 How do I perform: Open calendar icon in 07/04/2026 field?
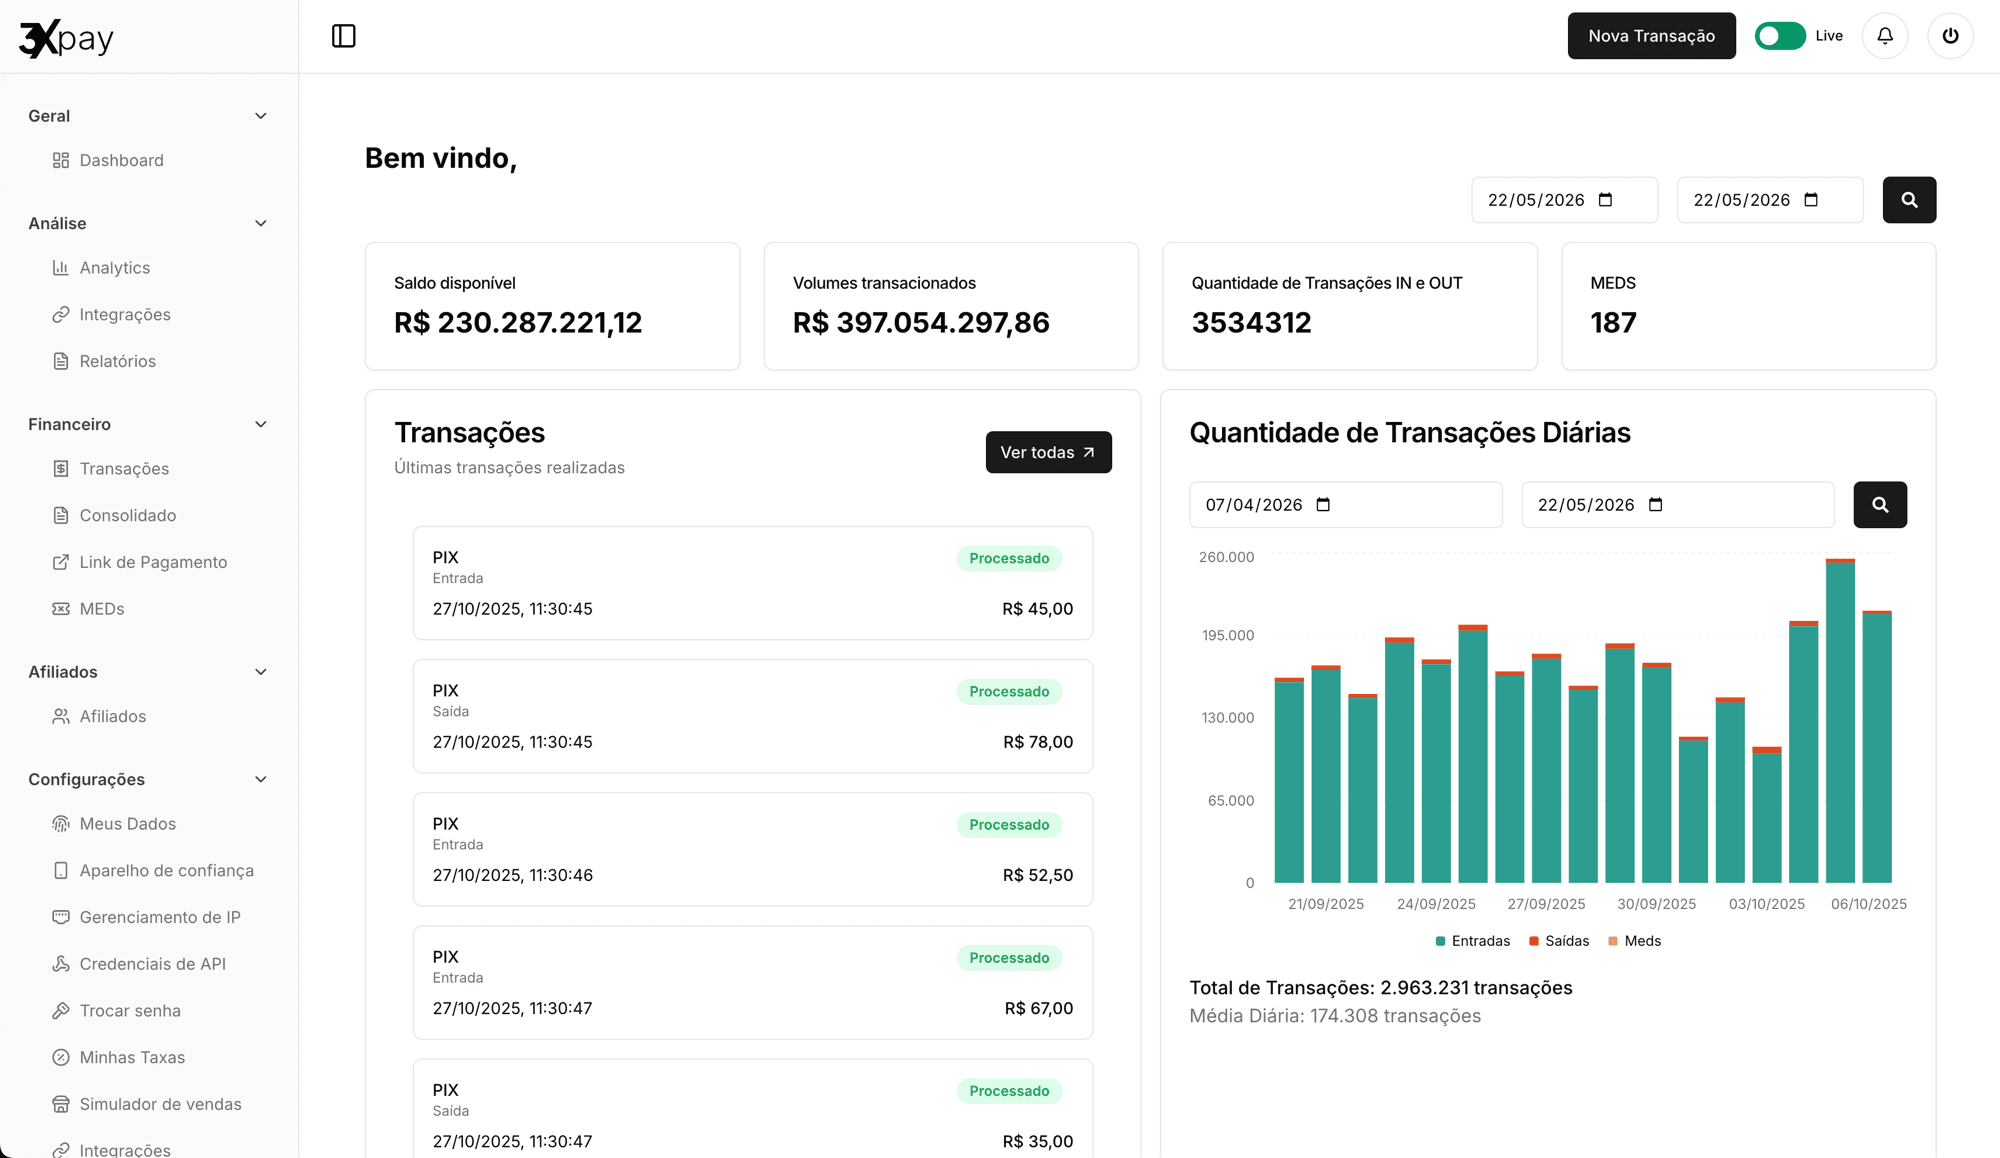[x=1323, y=505]
